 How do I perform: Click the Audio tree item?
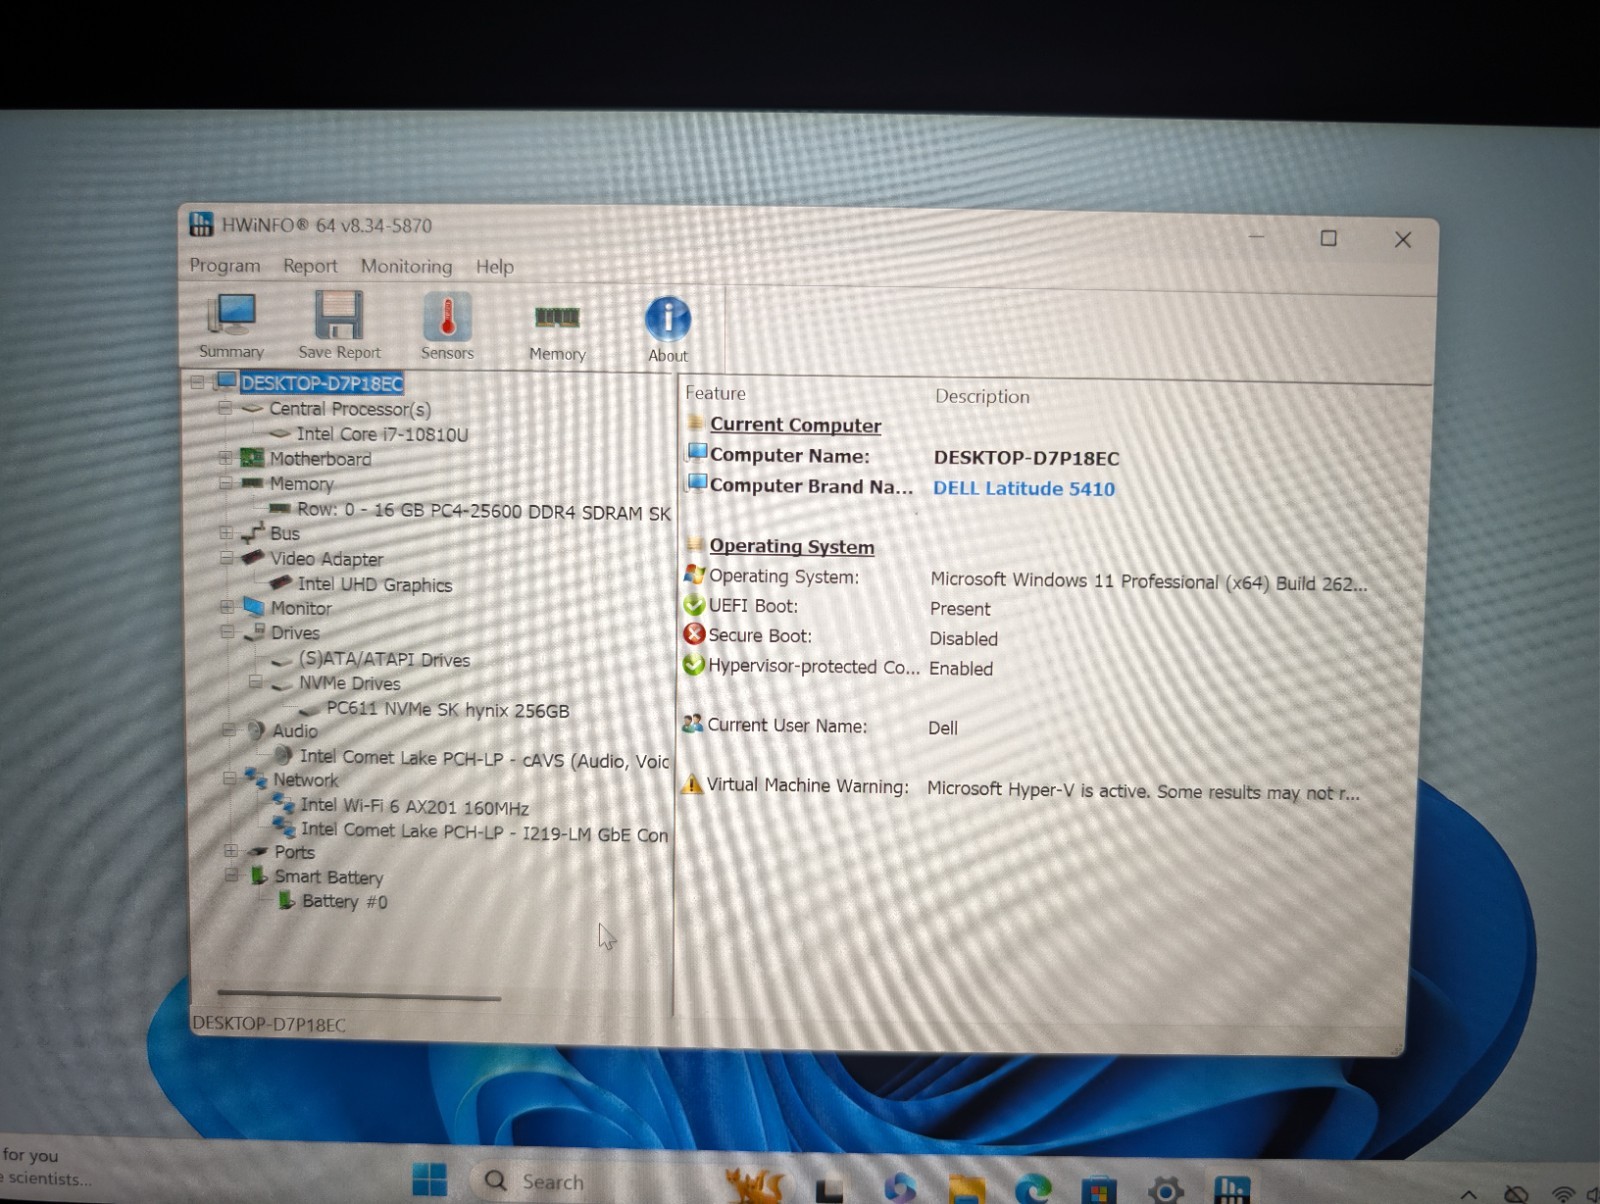coord(295,731)
